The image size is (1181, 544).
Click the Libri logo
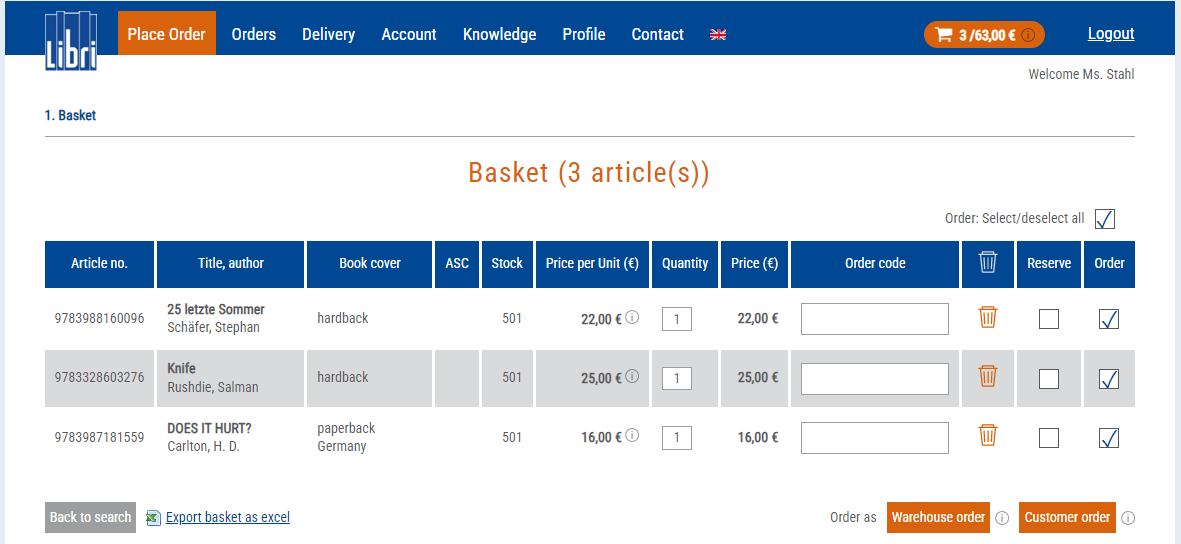[x=72, y=41]
